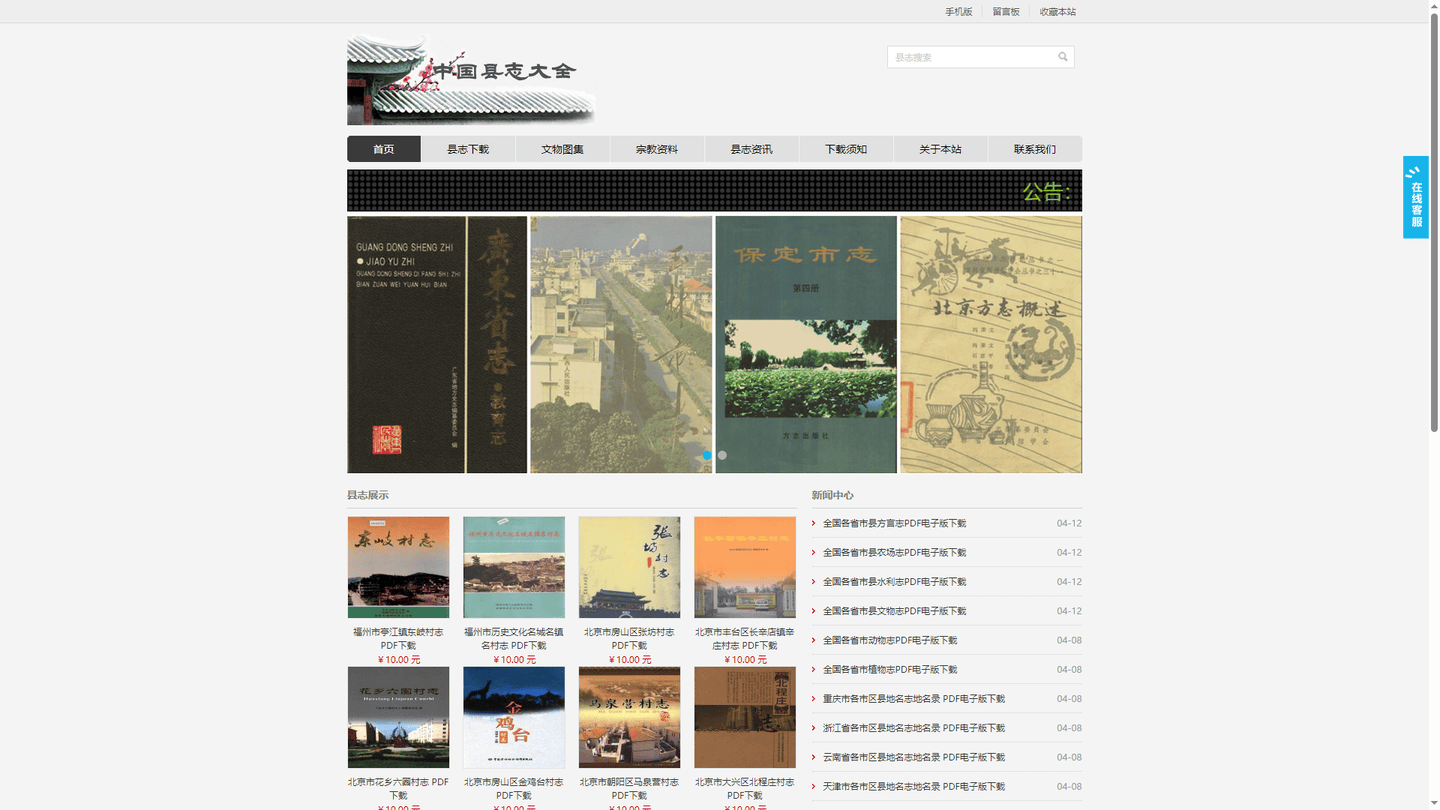The width and height of the screenshot is (1440, 810).
Task: Open the 金鸡台 book cover thumbnail
Action: coord(514,718)
